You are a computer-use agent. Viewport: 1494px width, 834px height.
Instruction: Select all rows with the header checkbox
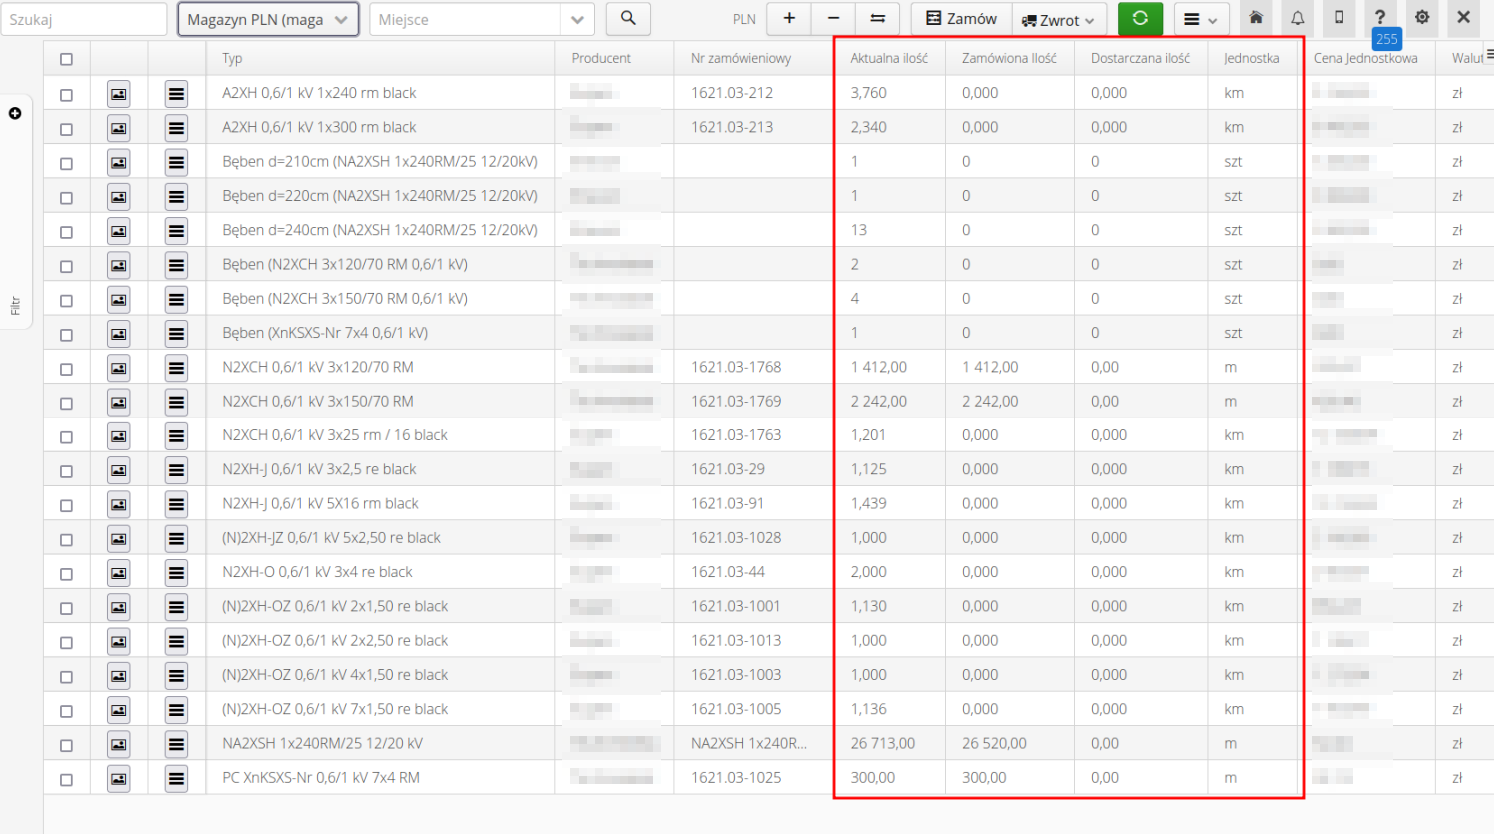(66, 59)
